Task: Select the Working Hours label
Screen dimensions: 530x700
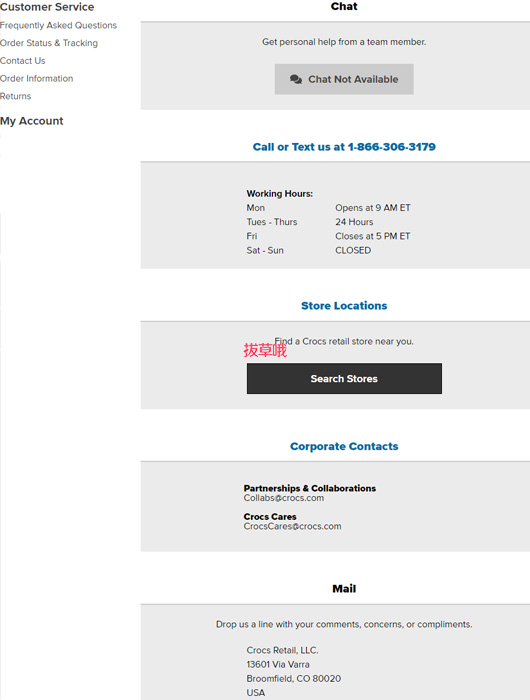Action: coord(280,194)
